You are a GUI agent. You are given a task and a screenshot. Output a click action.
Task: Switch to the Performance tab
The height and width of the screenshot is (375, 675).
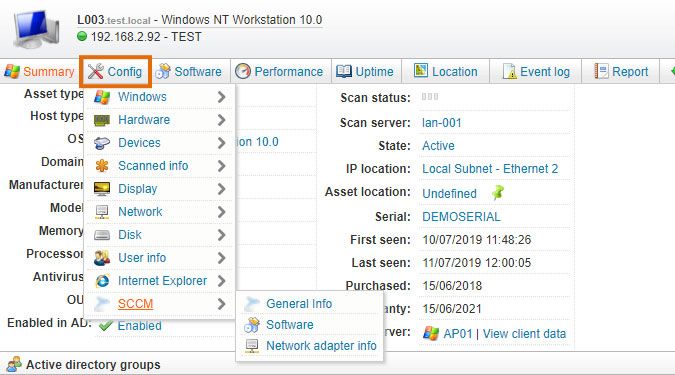(x=281, y=71)
